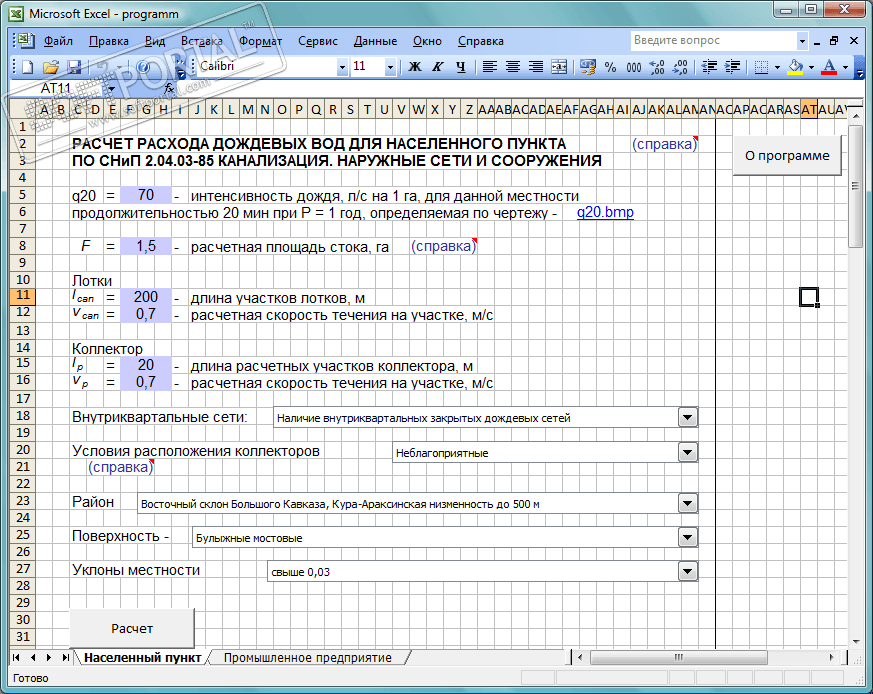Click the Введите вопрос help field

coord(714,40)
